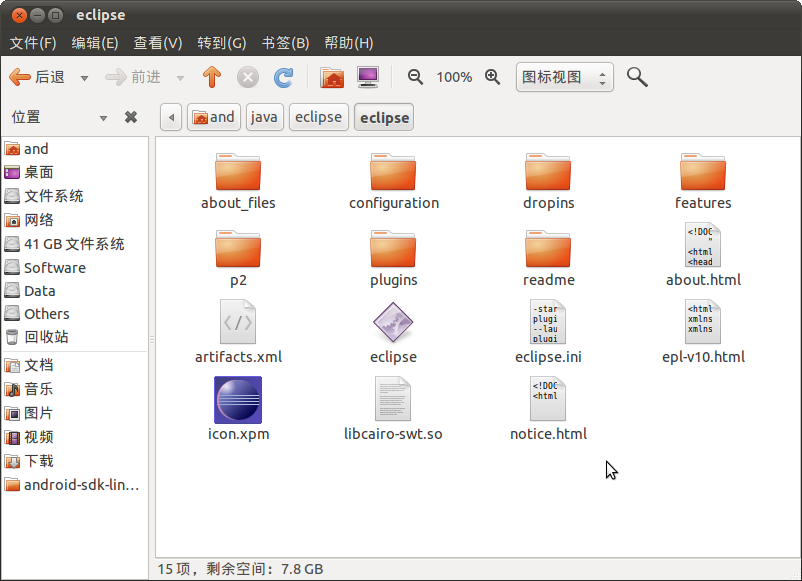Open the back history dropdown arrow
This screenshot has height=581, width=802.
84,78
